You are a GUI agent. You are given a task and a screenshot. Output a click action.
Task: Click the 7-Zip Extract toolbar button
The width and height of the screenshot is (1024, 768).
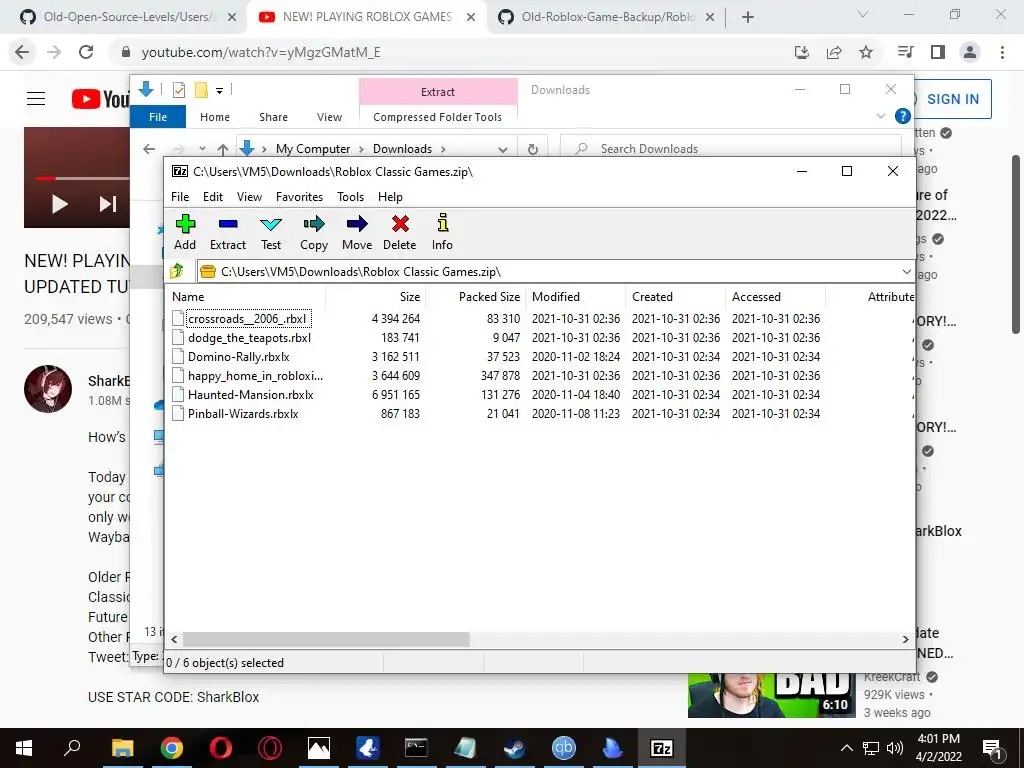click(x=227, y=232)
